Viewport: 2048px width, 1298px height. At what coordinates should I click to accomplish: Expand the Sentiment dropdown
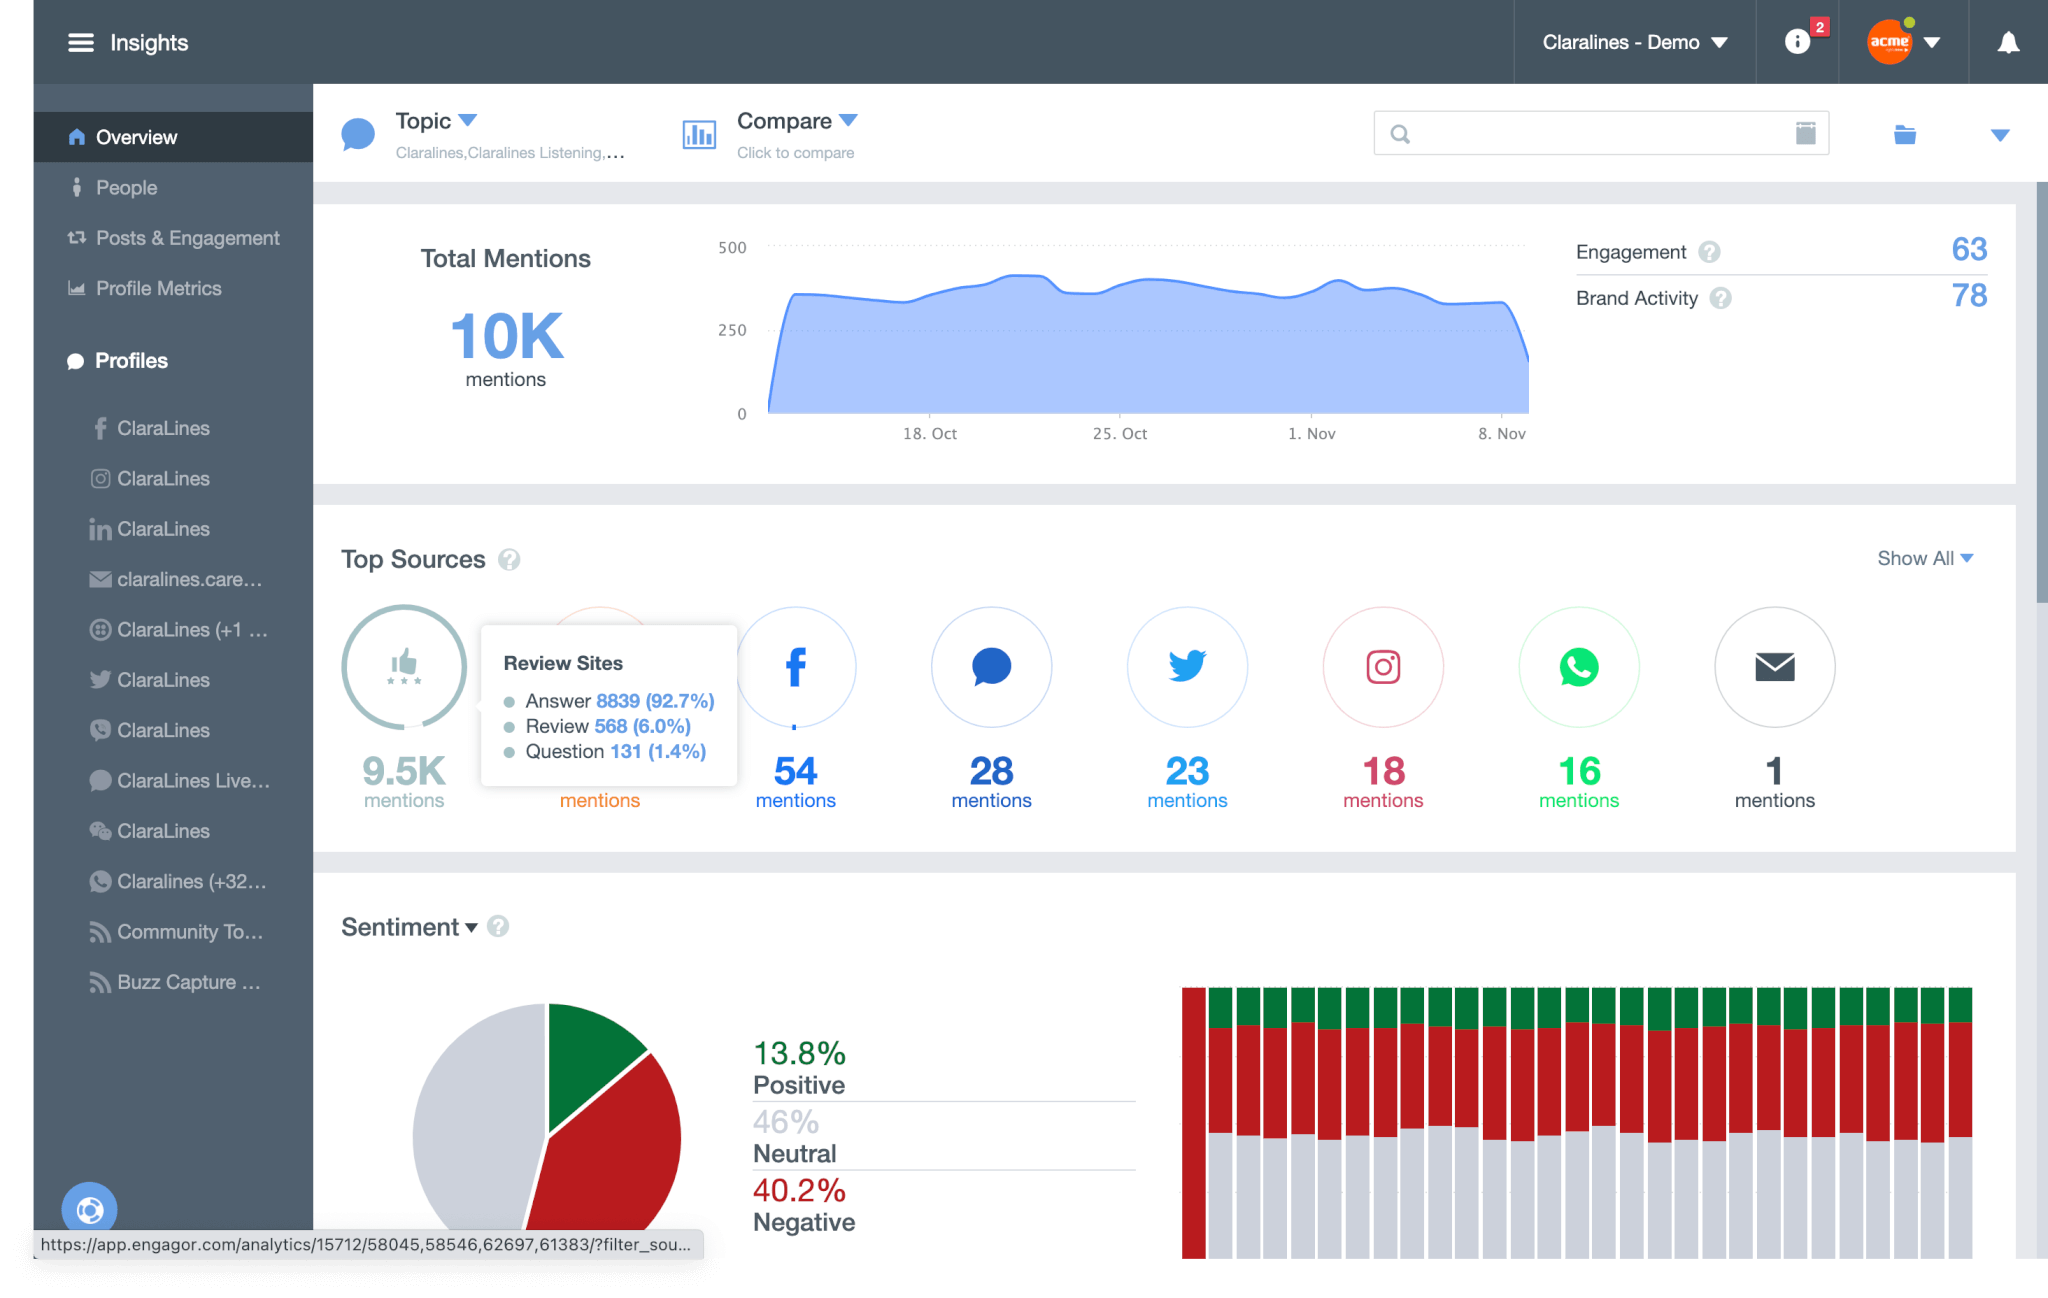coord(414,927)
